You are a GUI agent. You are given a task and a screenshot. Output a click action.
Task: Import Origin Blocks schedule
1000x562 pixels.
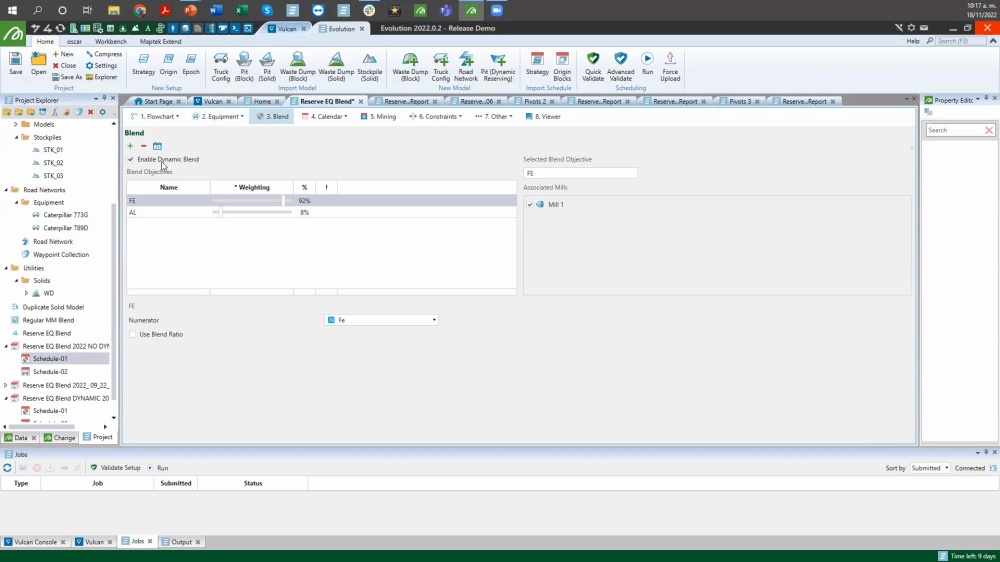[x=562, y=67]
